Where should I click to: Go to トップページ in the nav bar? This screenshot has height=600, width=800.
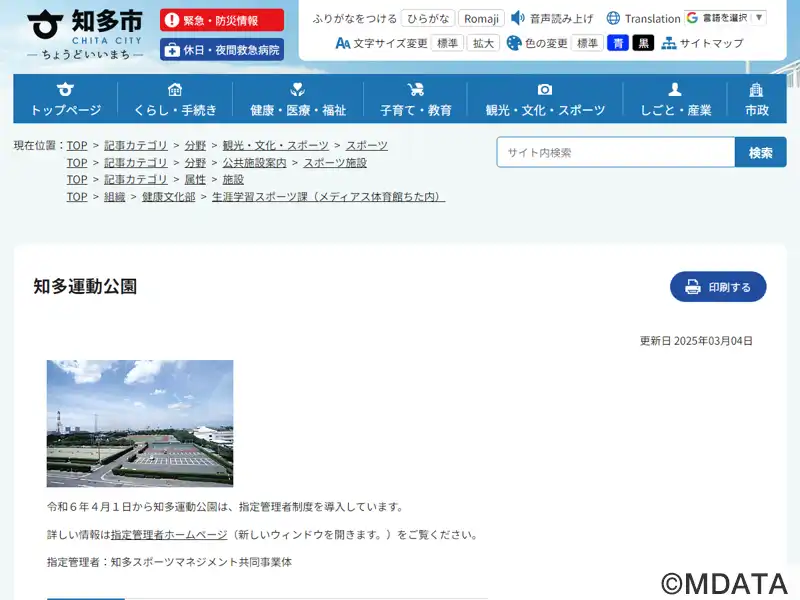coord(66,99)
